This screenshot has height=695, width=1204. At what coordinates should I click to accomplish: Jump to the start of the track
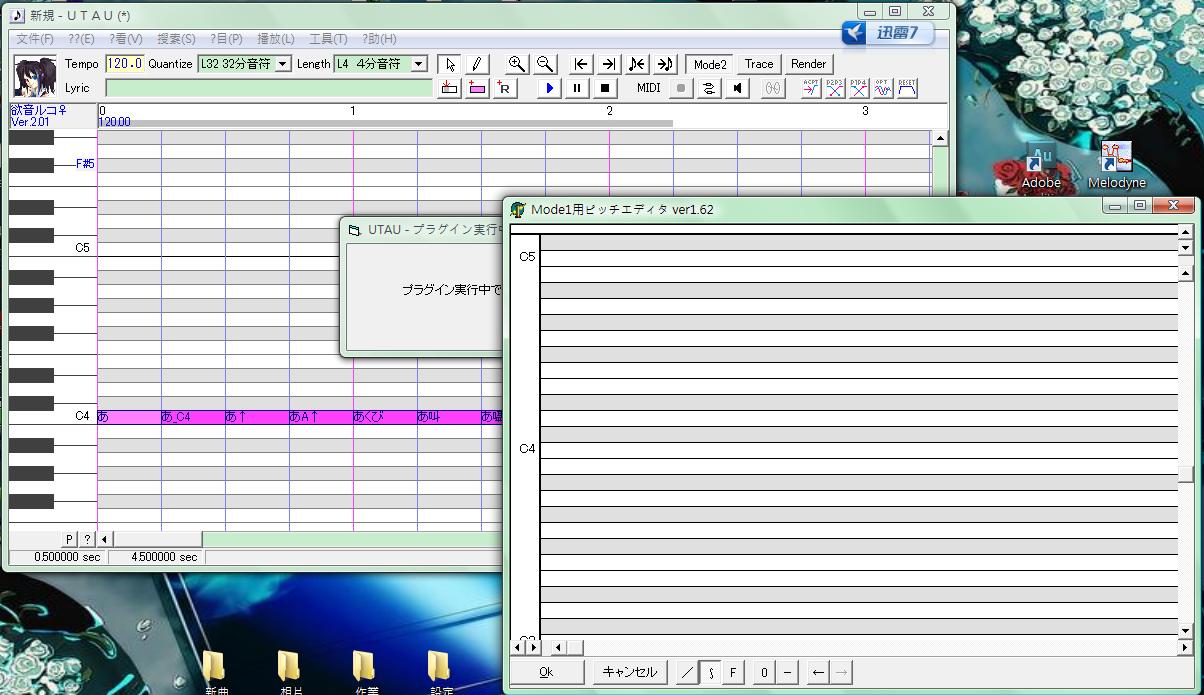pos(581,64)
